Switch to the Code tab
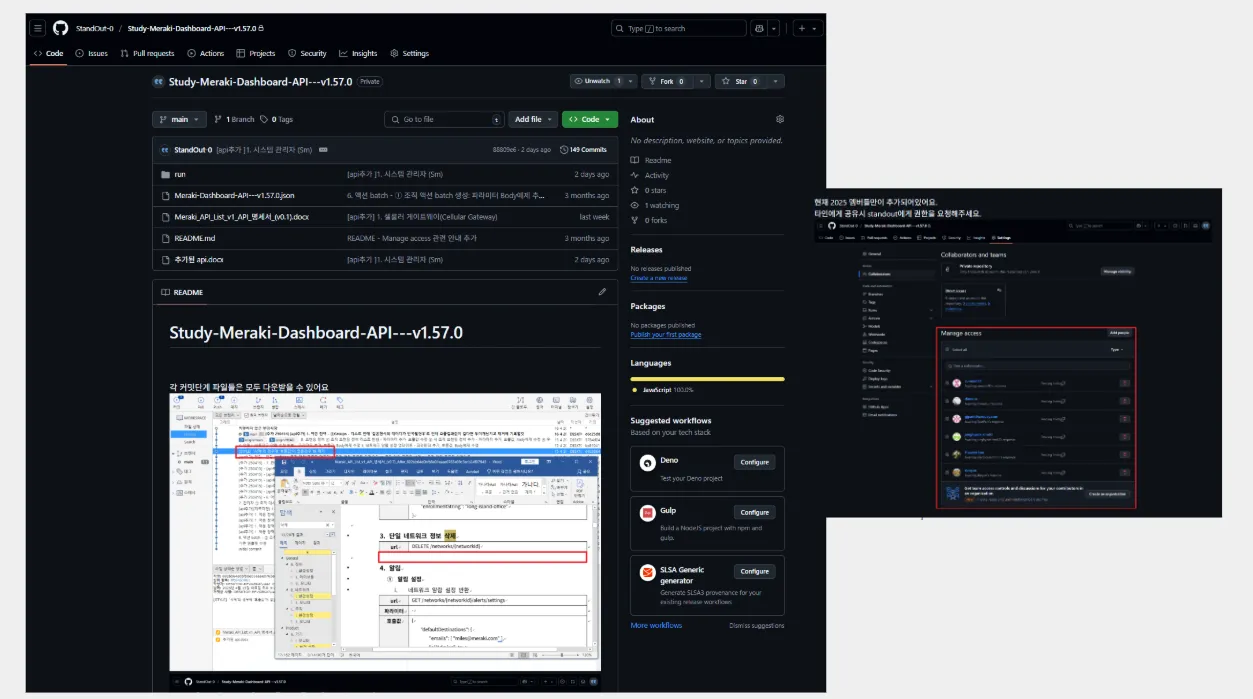Viewport: 1253px width, 699px height. tap(48, 53)
